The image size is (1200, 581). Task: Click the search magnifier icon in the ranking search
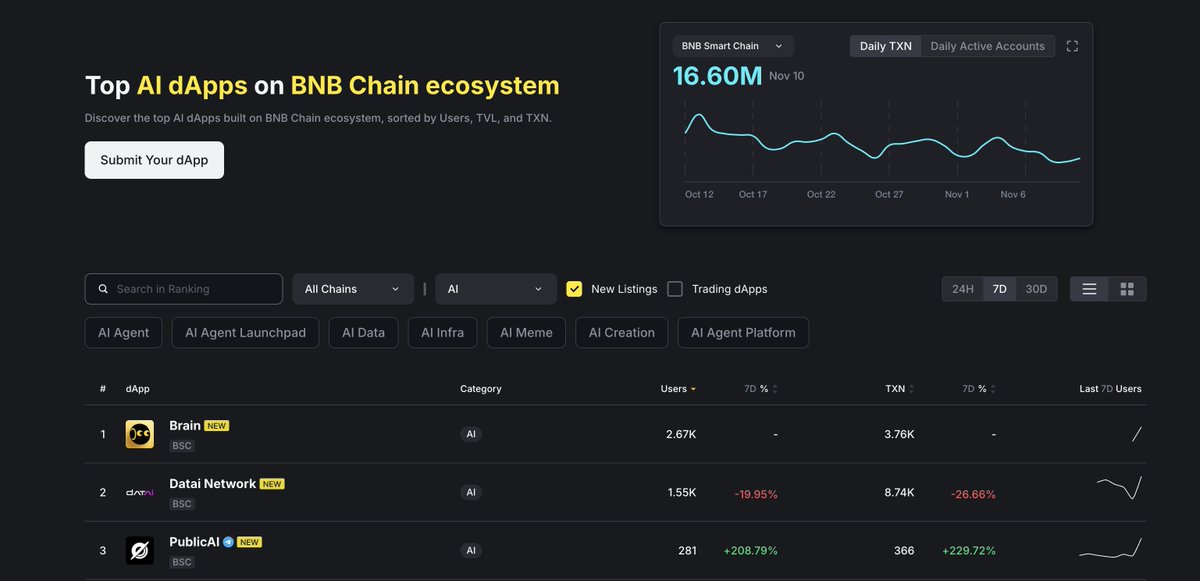click(103, 288)
